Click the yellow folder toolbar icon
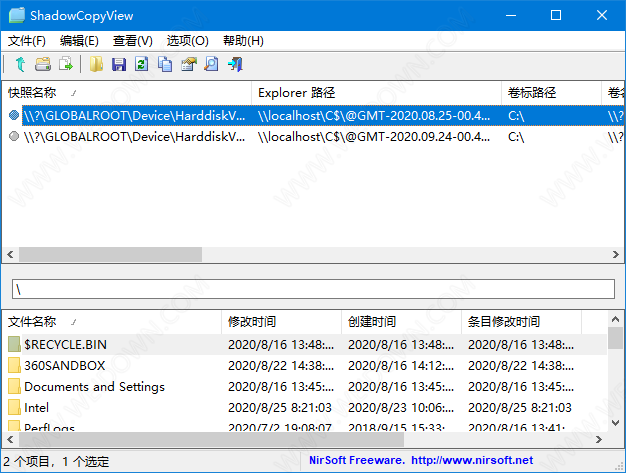This screenshot has height=473, width=626. point(96,64)
